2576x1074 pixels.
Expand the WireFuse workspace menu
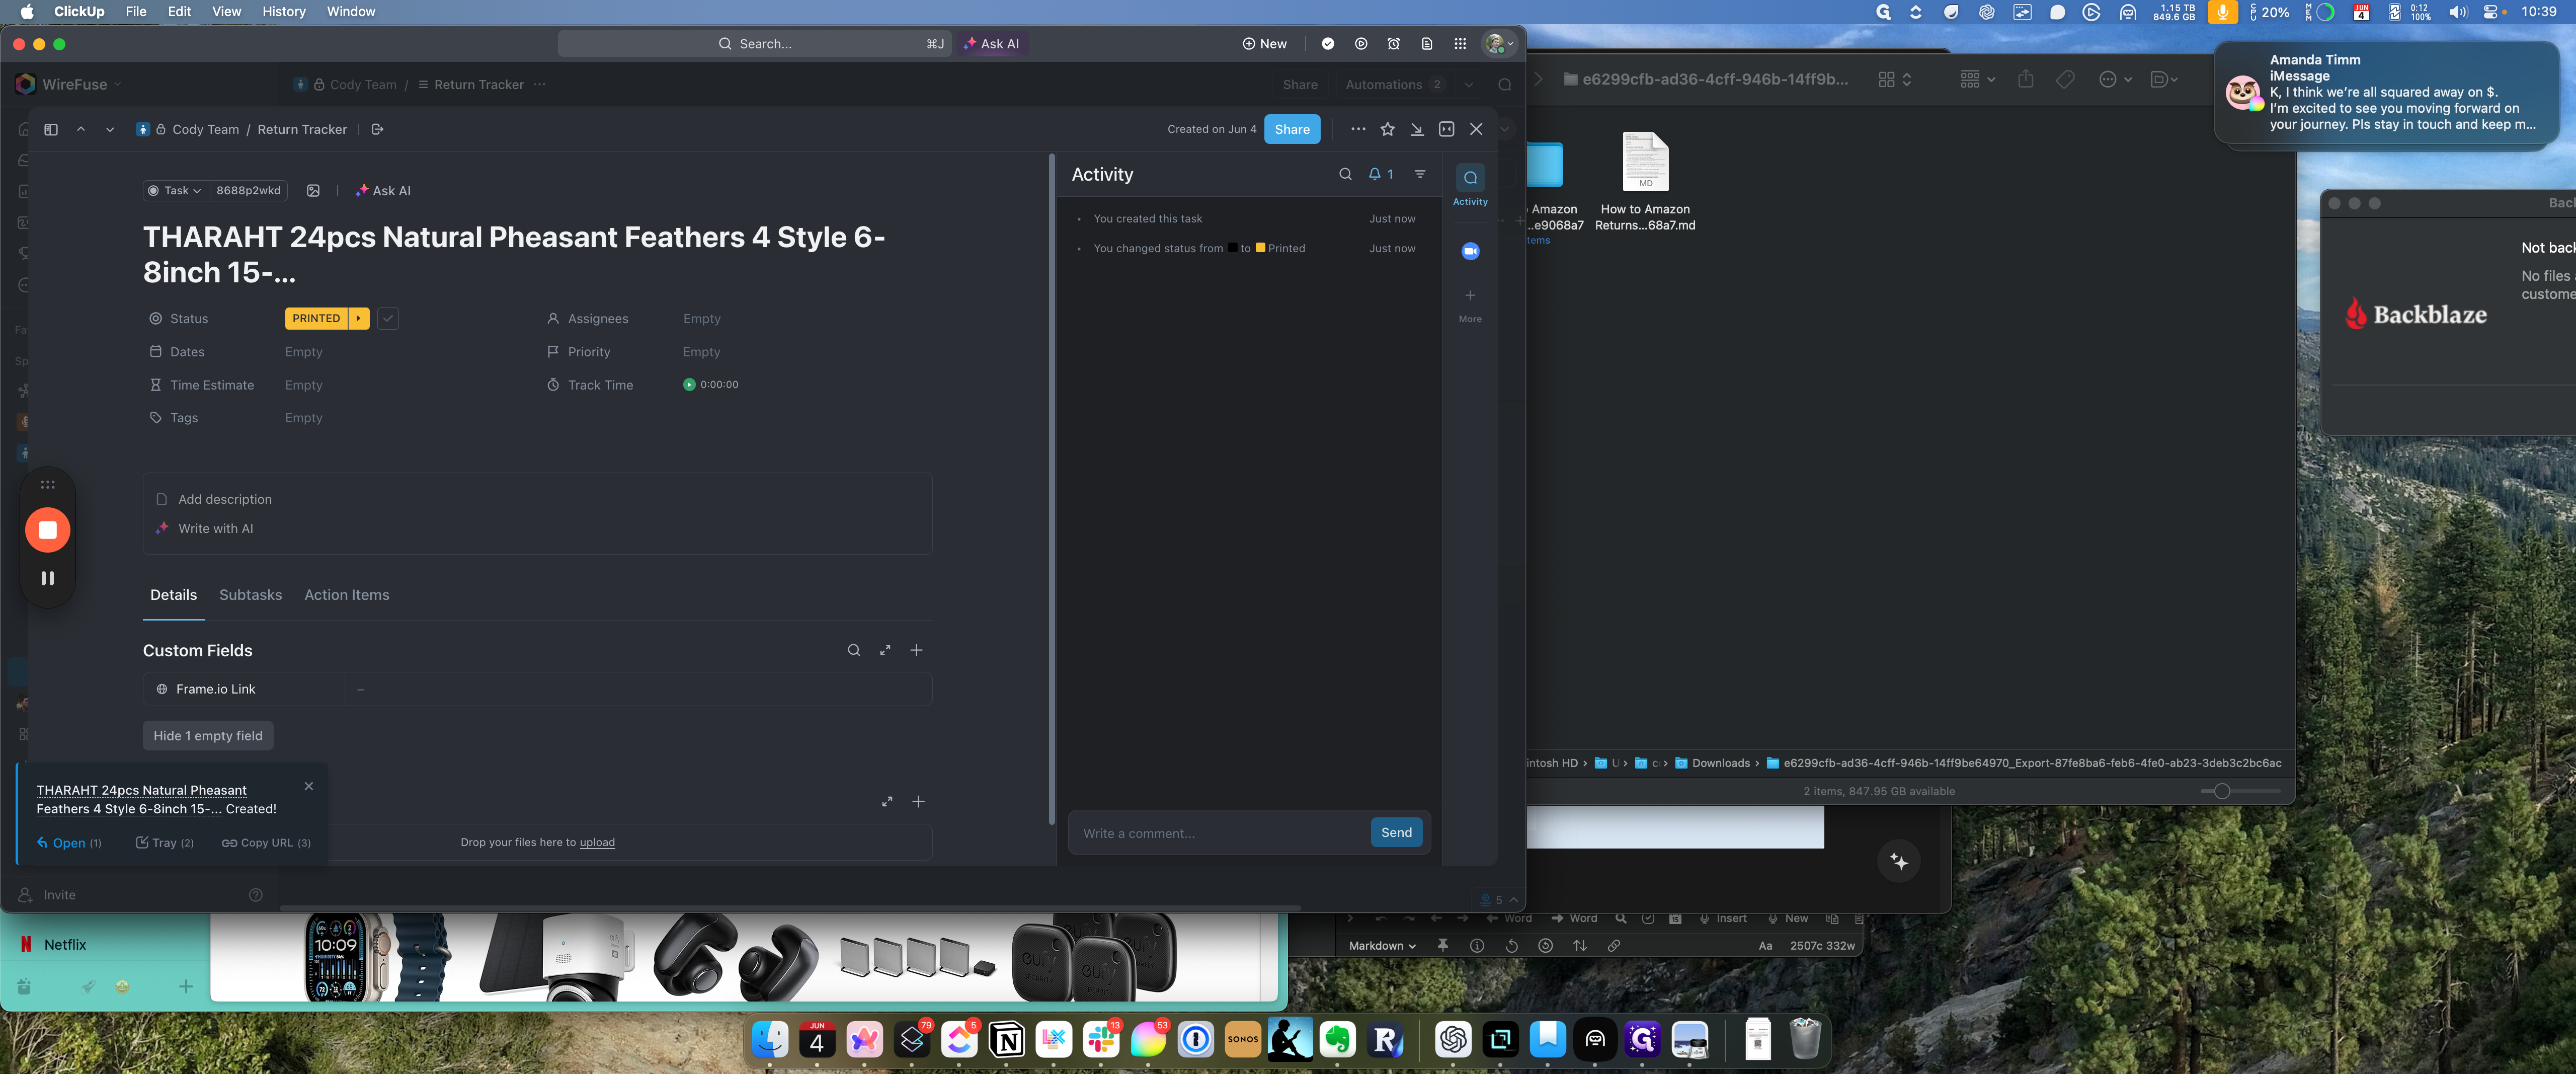coord(68,84)
